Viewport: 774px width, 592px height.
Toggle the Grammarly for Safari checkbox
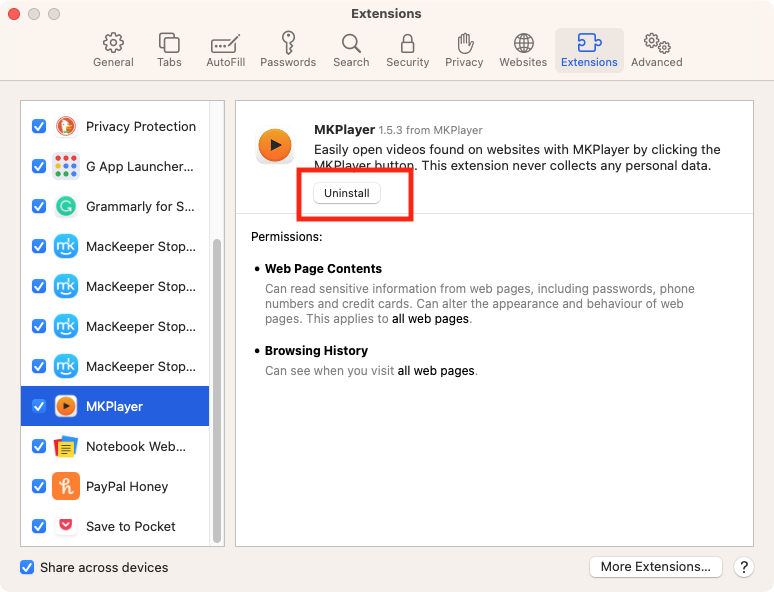[x=39, y=206]
